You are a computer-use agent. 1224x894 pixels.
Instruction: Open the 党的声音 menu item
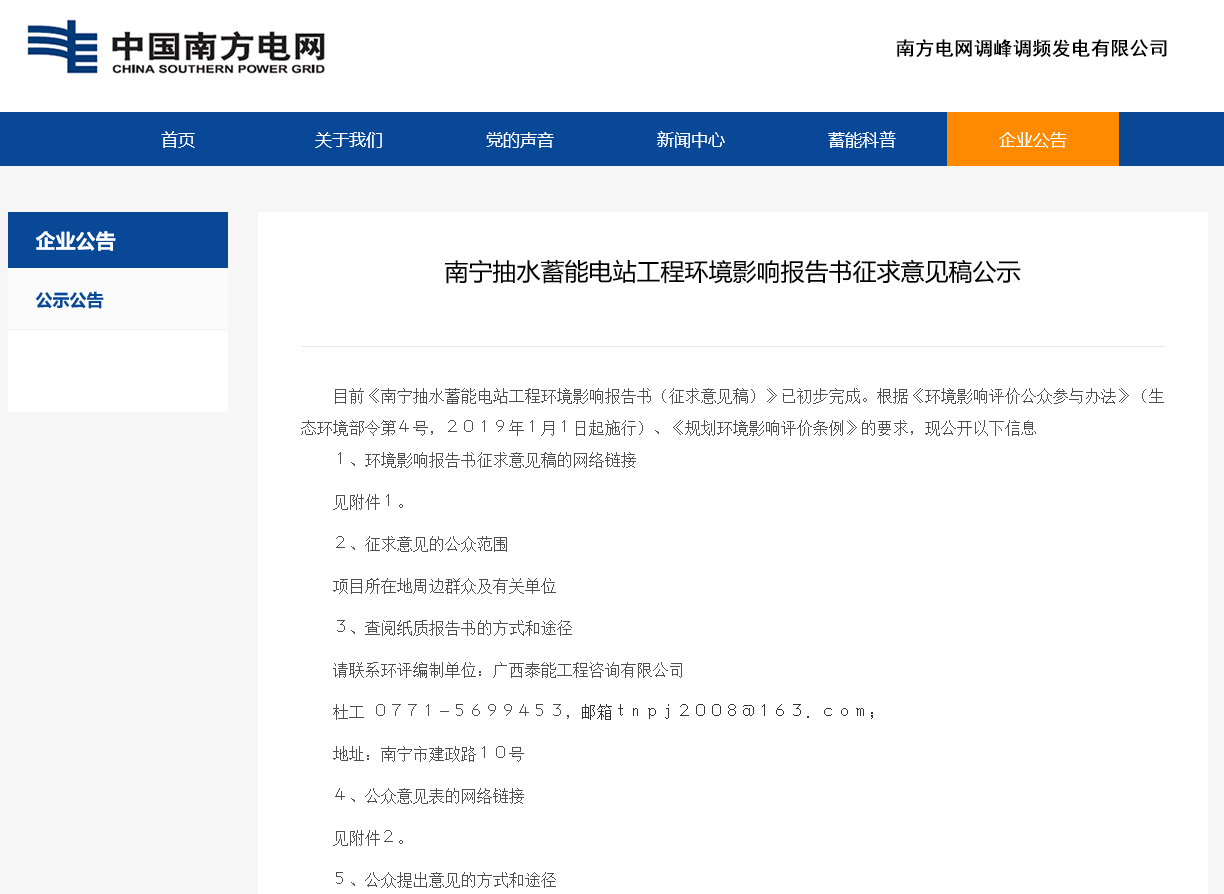coord(520,140)
